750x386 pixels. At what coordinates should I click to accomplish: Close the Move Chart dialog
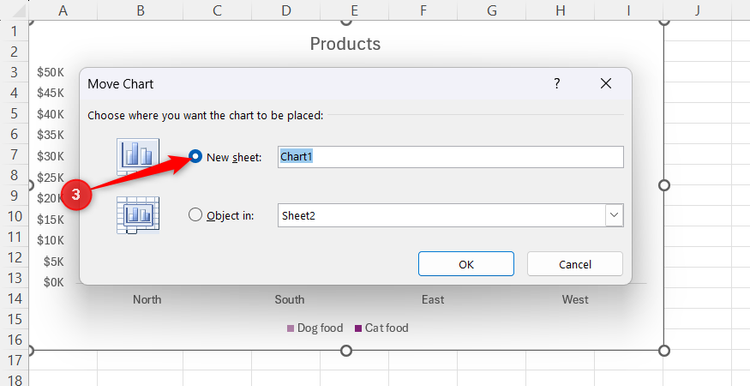(606, 84)
